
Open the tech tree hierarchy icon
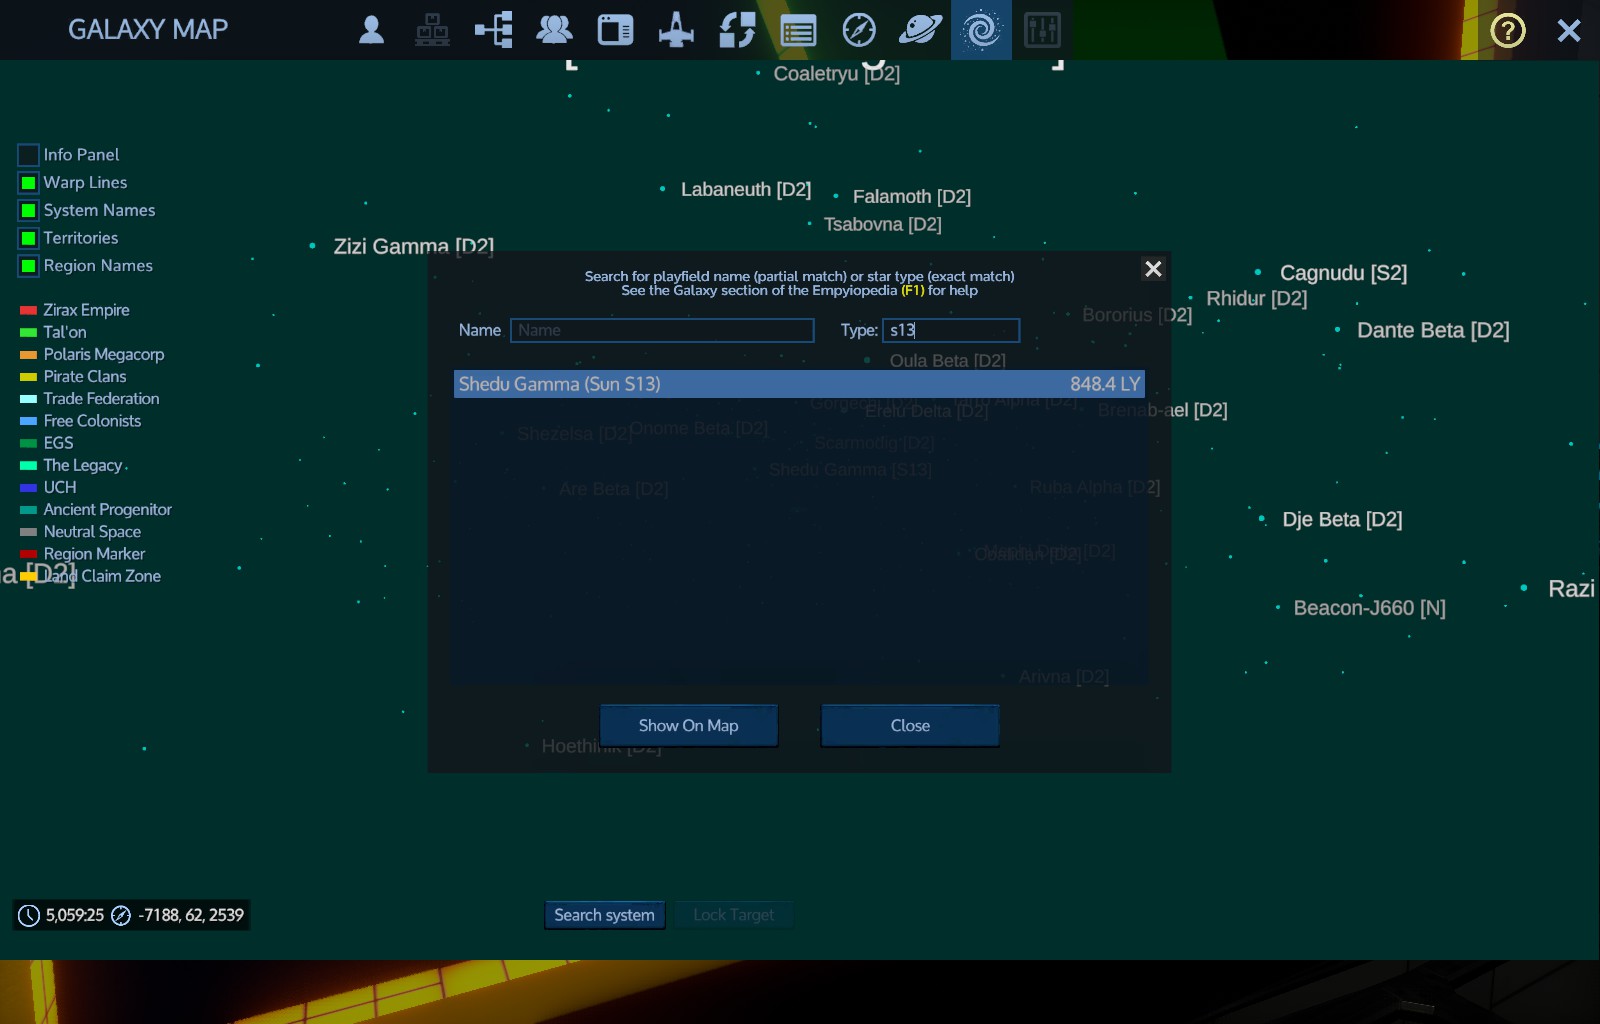[x=493, y=30]
